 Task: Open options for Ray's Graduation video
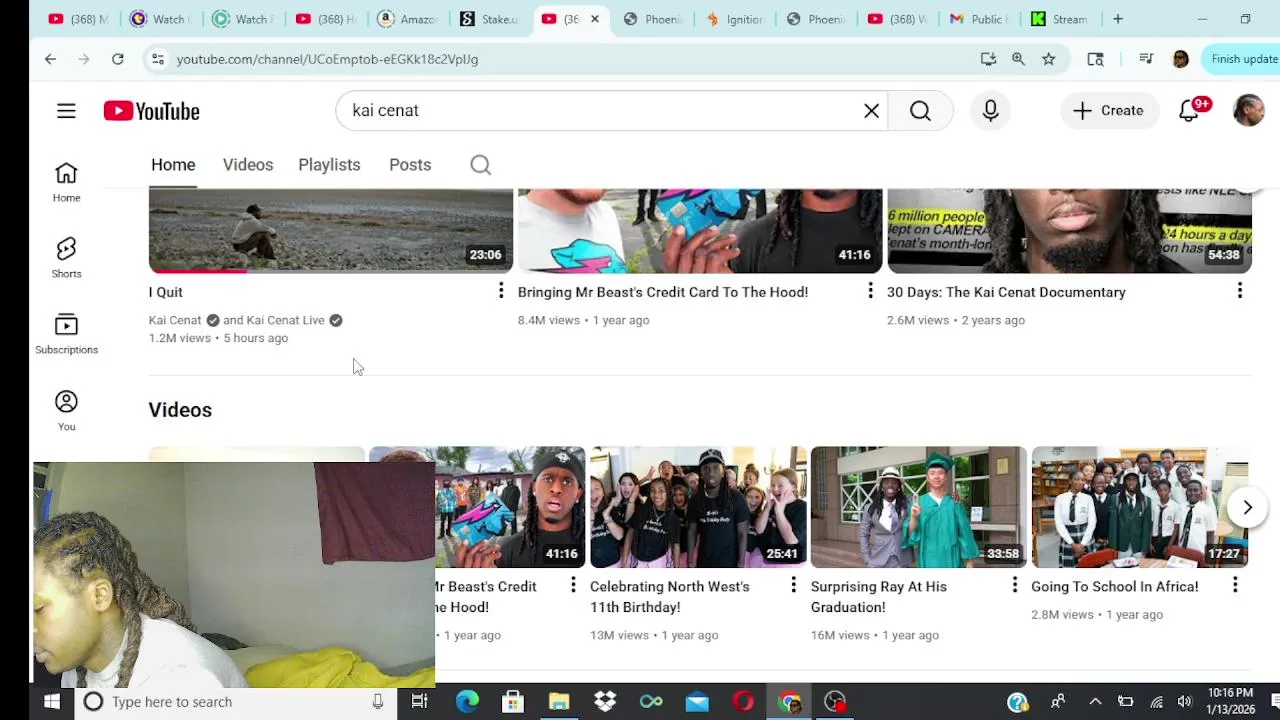pyautogui.click(x=1015, y=585)
